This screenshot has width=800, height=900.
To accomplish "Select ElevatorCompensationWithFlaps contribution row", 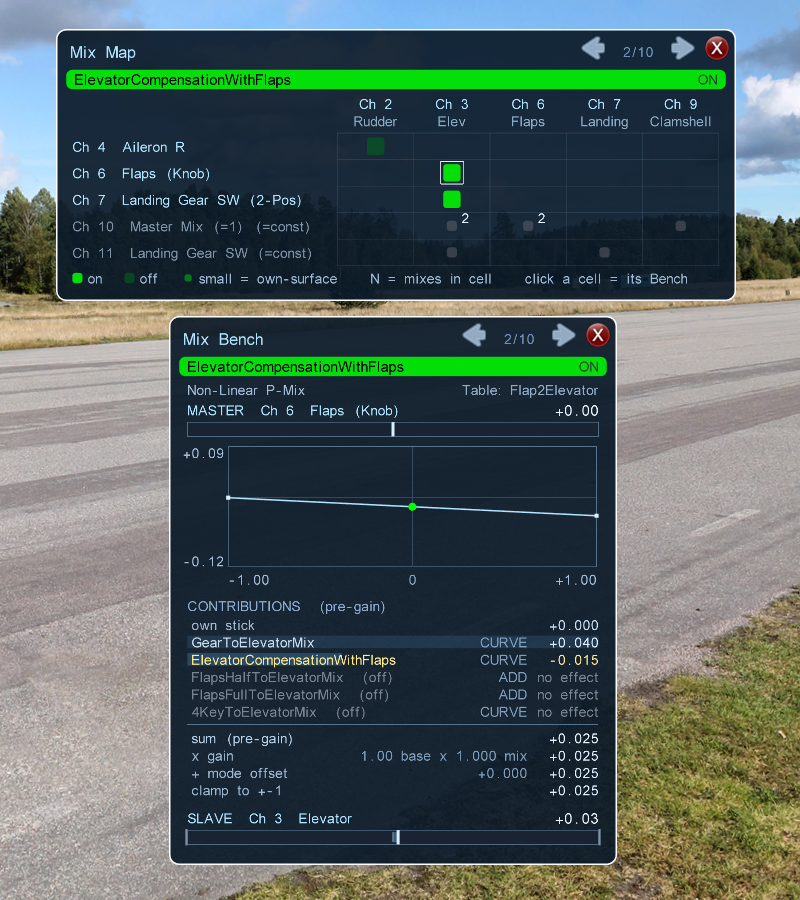I will point(393,660).
